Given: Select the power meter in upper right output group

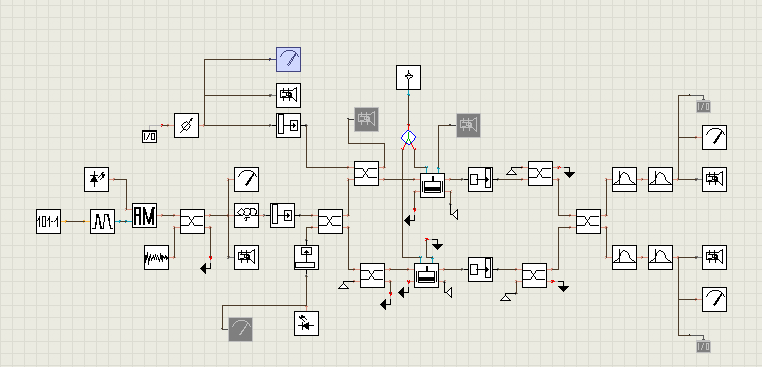Looking at the screenshot, I should [x=714, y=138].
